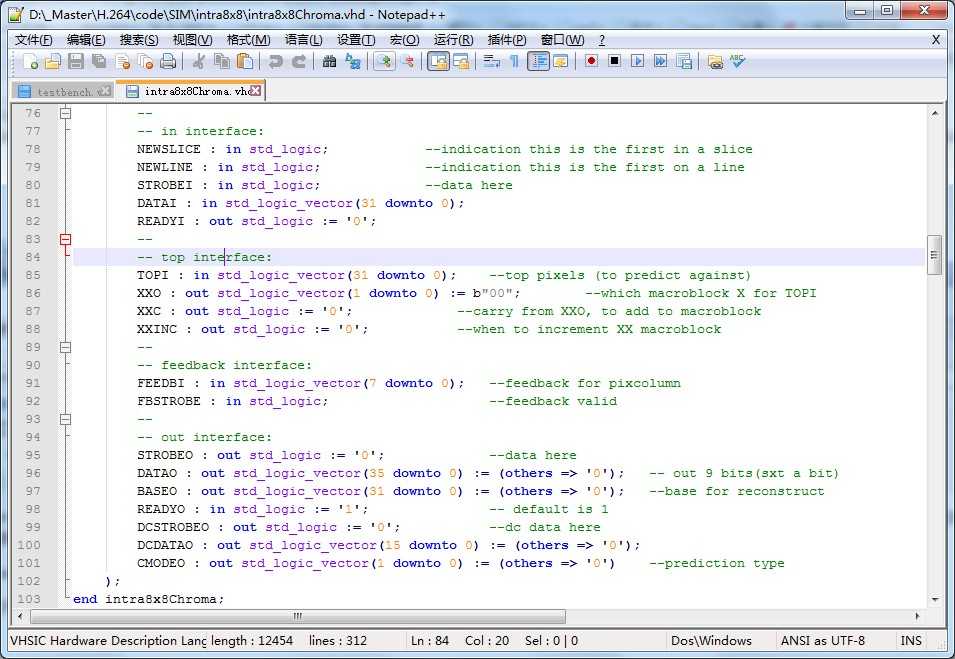Viewport: 955px width, 659px height.
Task: Open the 视图(V) menu
Action: click(x=192, y=40)
